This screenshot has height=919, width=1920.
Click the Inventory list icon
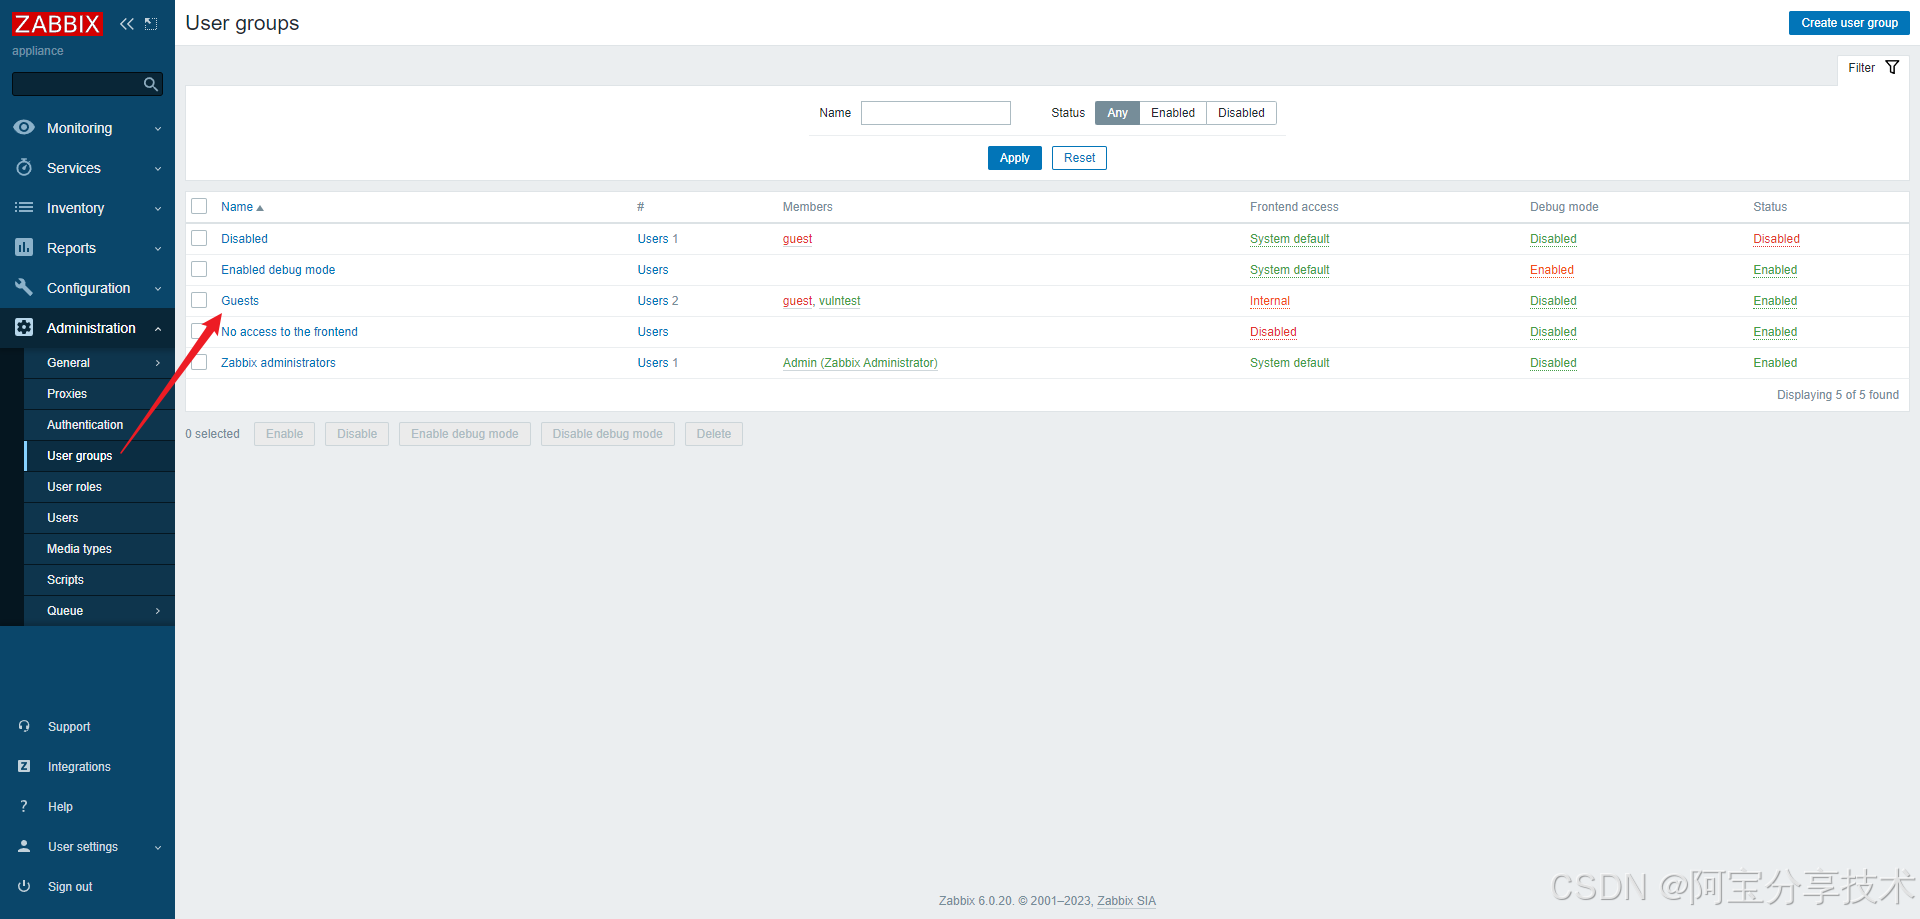pos(24,208)
